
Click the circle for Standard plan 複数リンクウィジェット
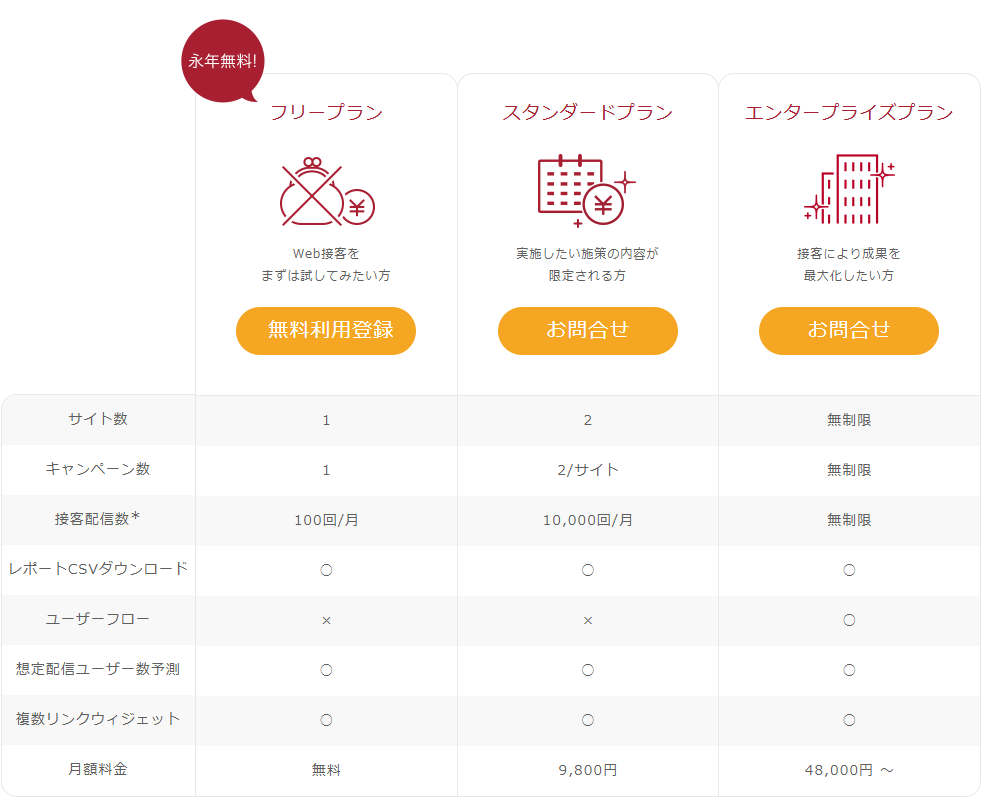tap(588, 720)
